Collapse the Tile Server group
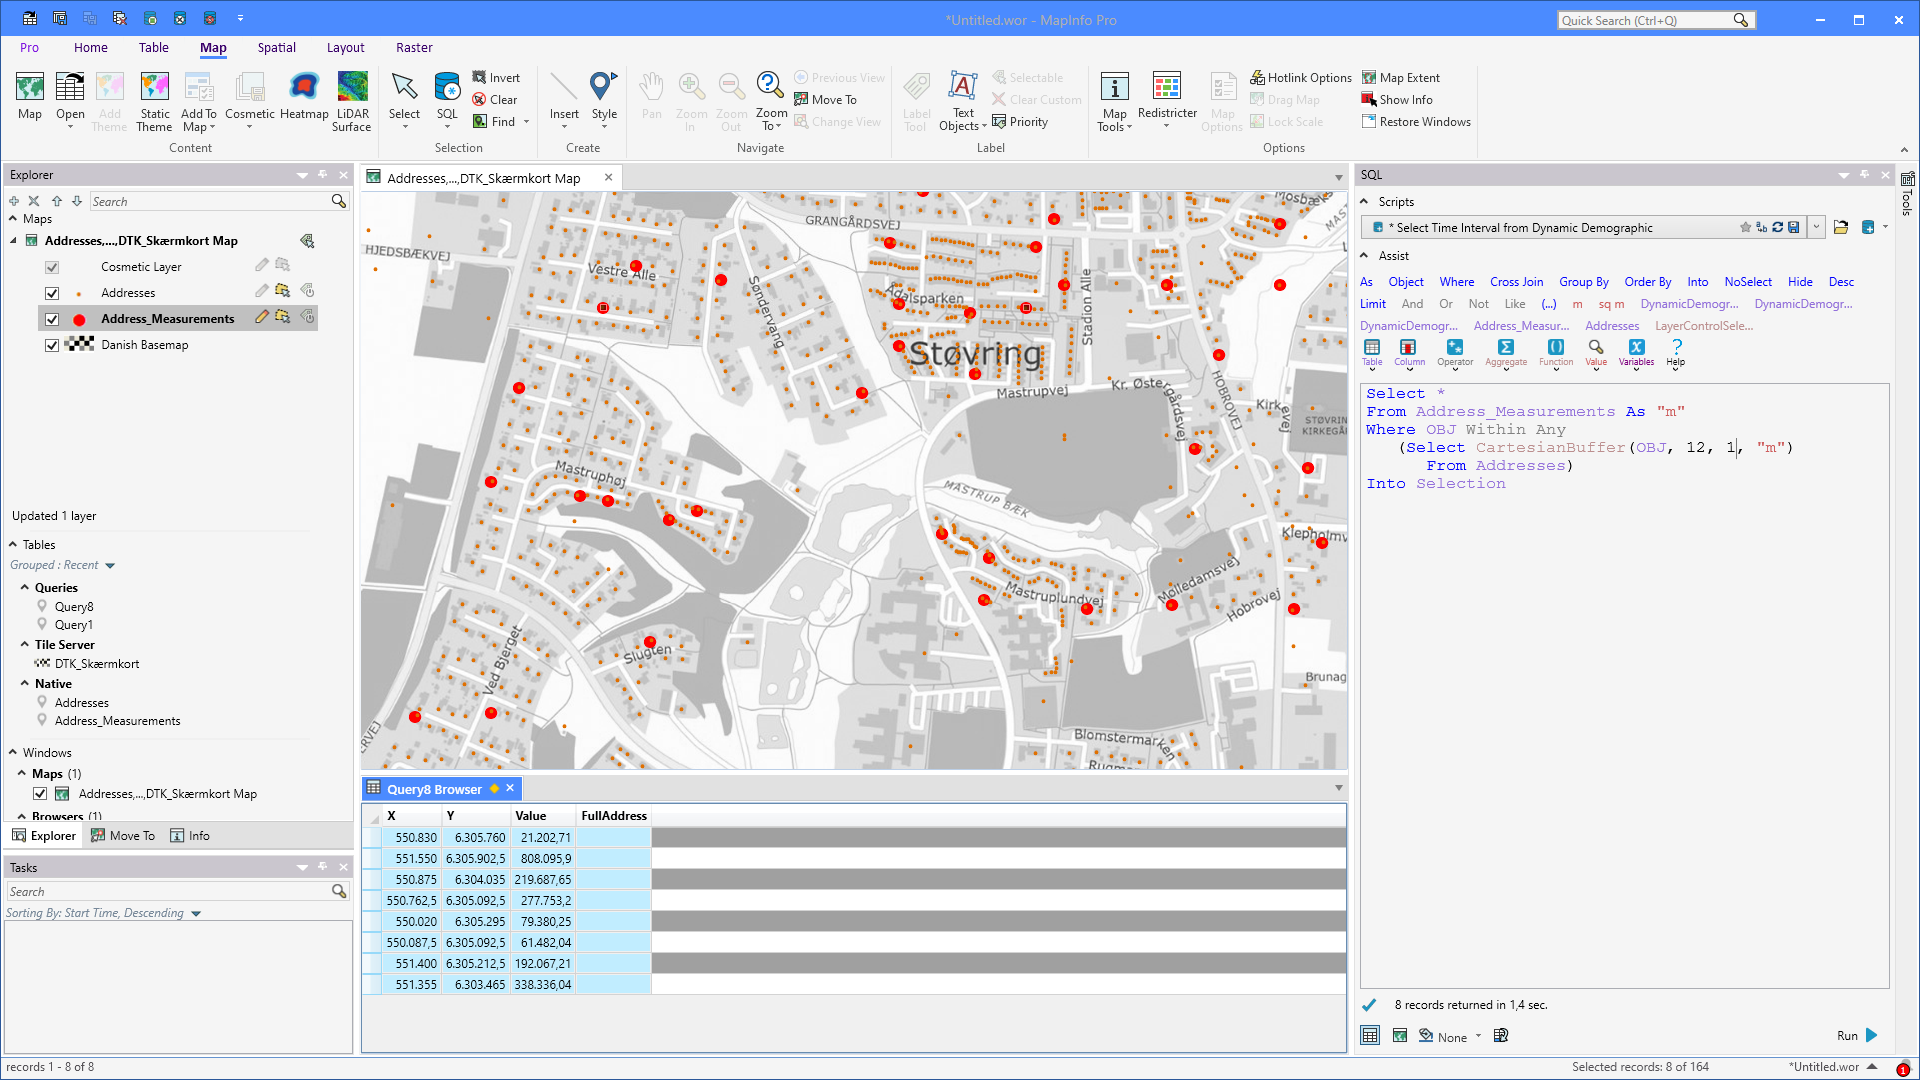Viewport: 1920px width, 1080px height. point(25,644)
